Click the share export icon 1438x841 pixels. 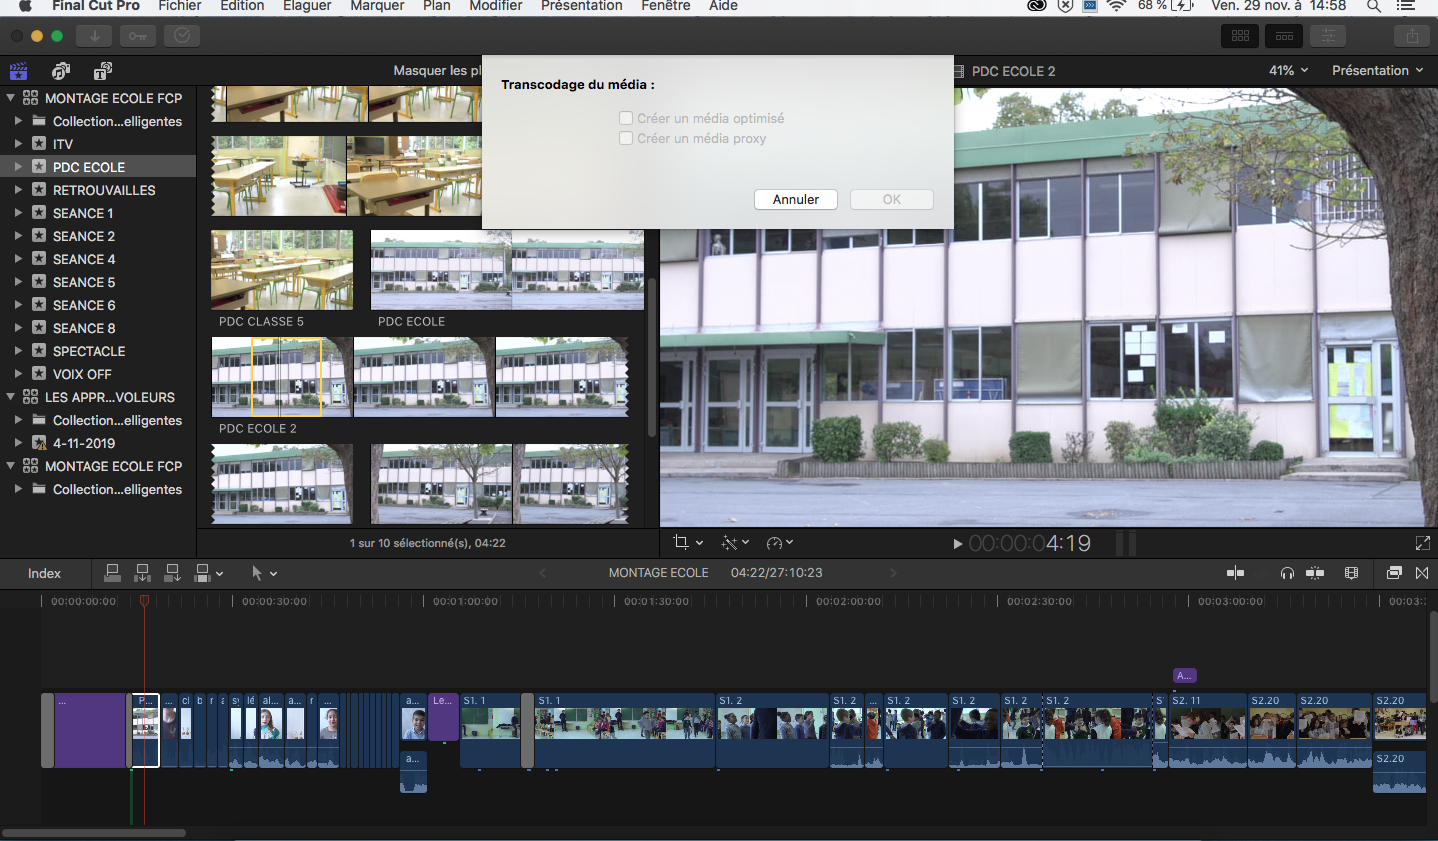(x=1411, y=36)
